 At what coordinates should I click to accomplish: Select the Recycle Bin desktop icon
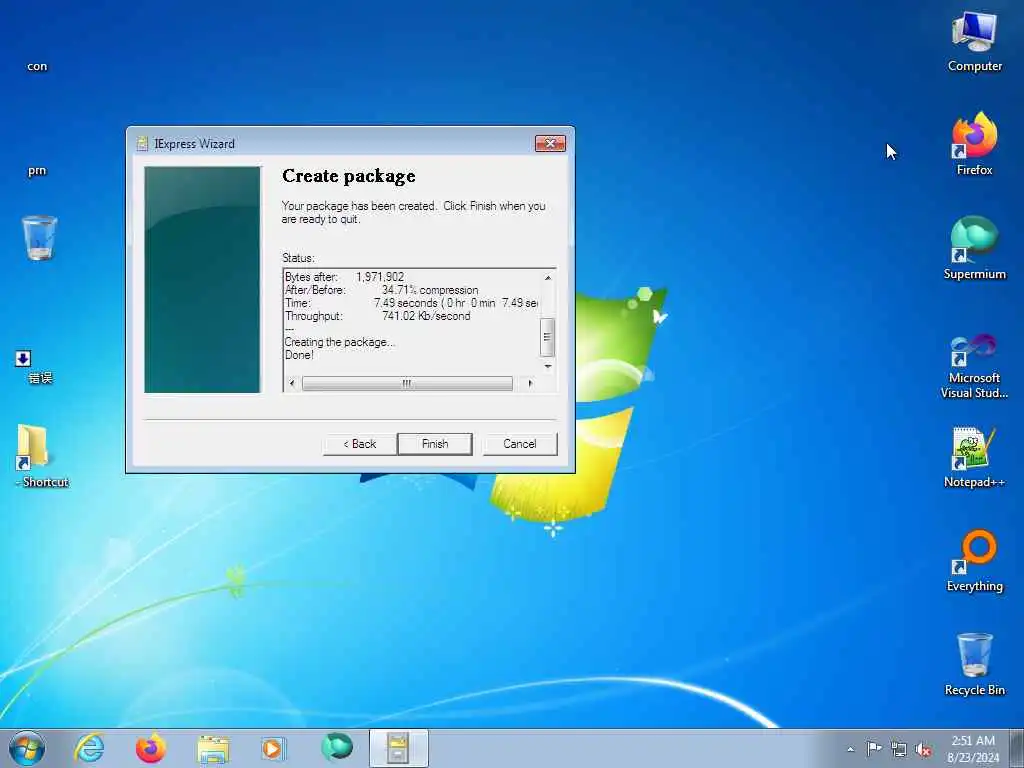974,664
